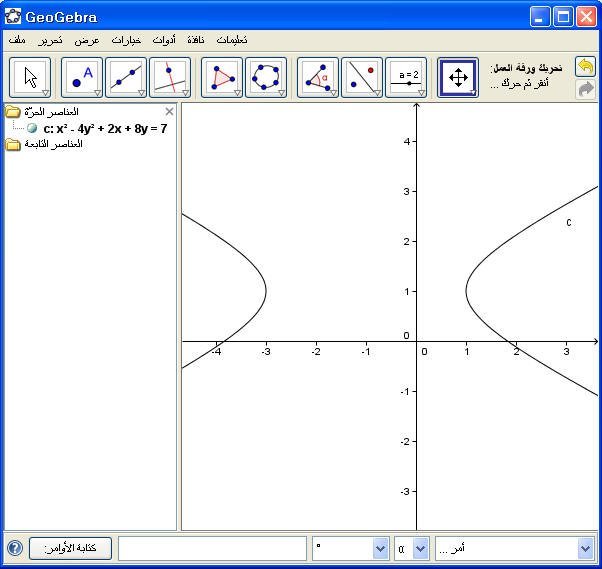The height and width of the screenshot is (569, 602).
Task: Click the label c on the hyperbola
Action: (569, 222)
